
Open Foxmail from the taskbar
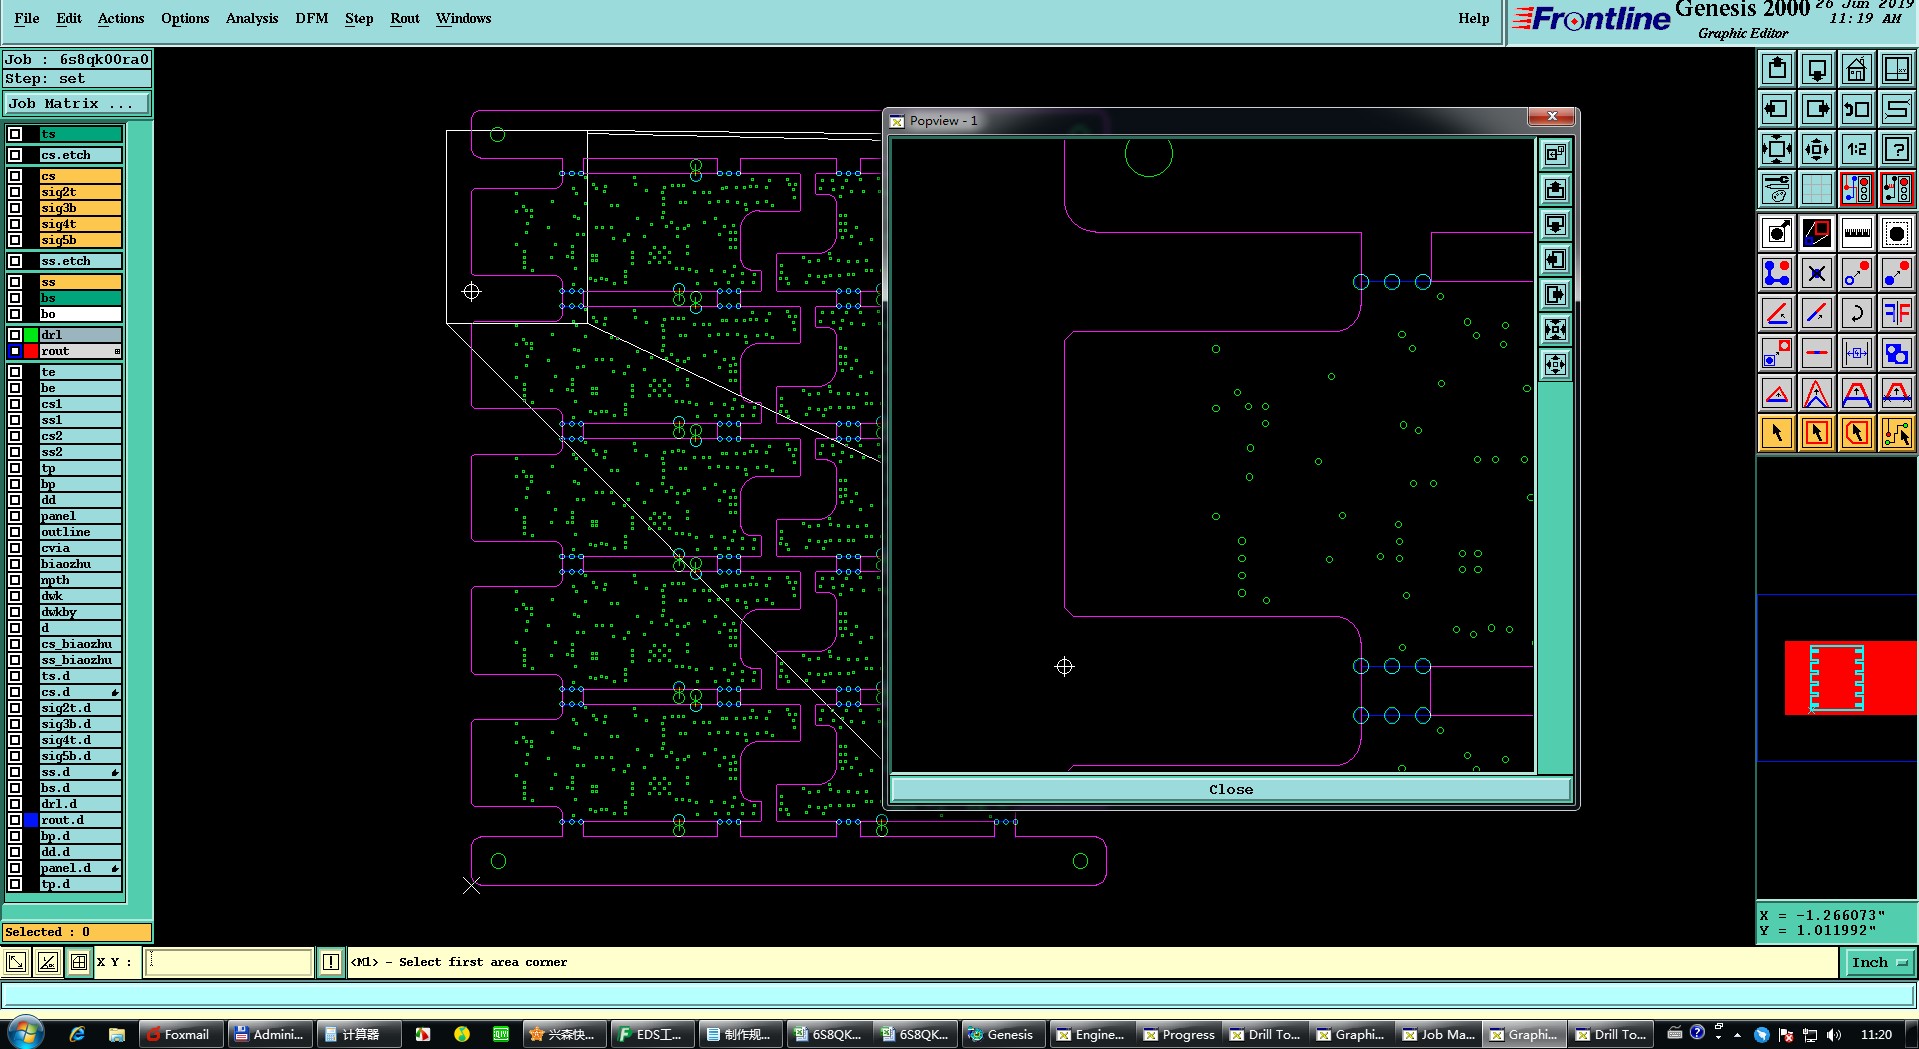pos(180,1034)
